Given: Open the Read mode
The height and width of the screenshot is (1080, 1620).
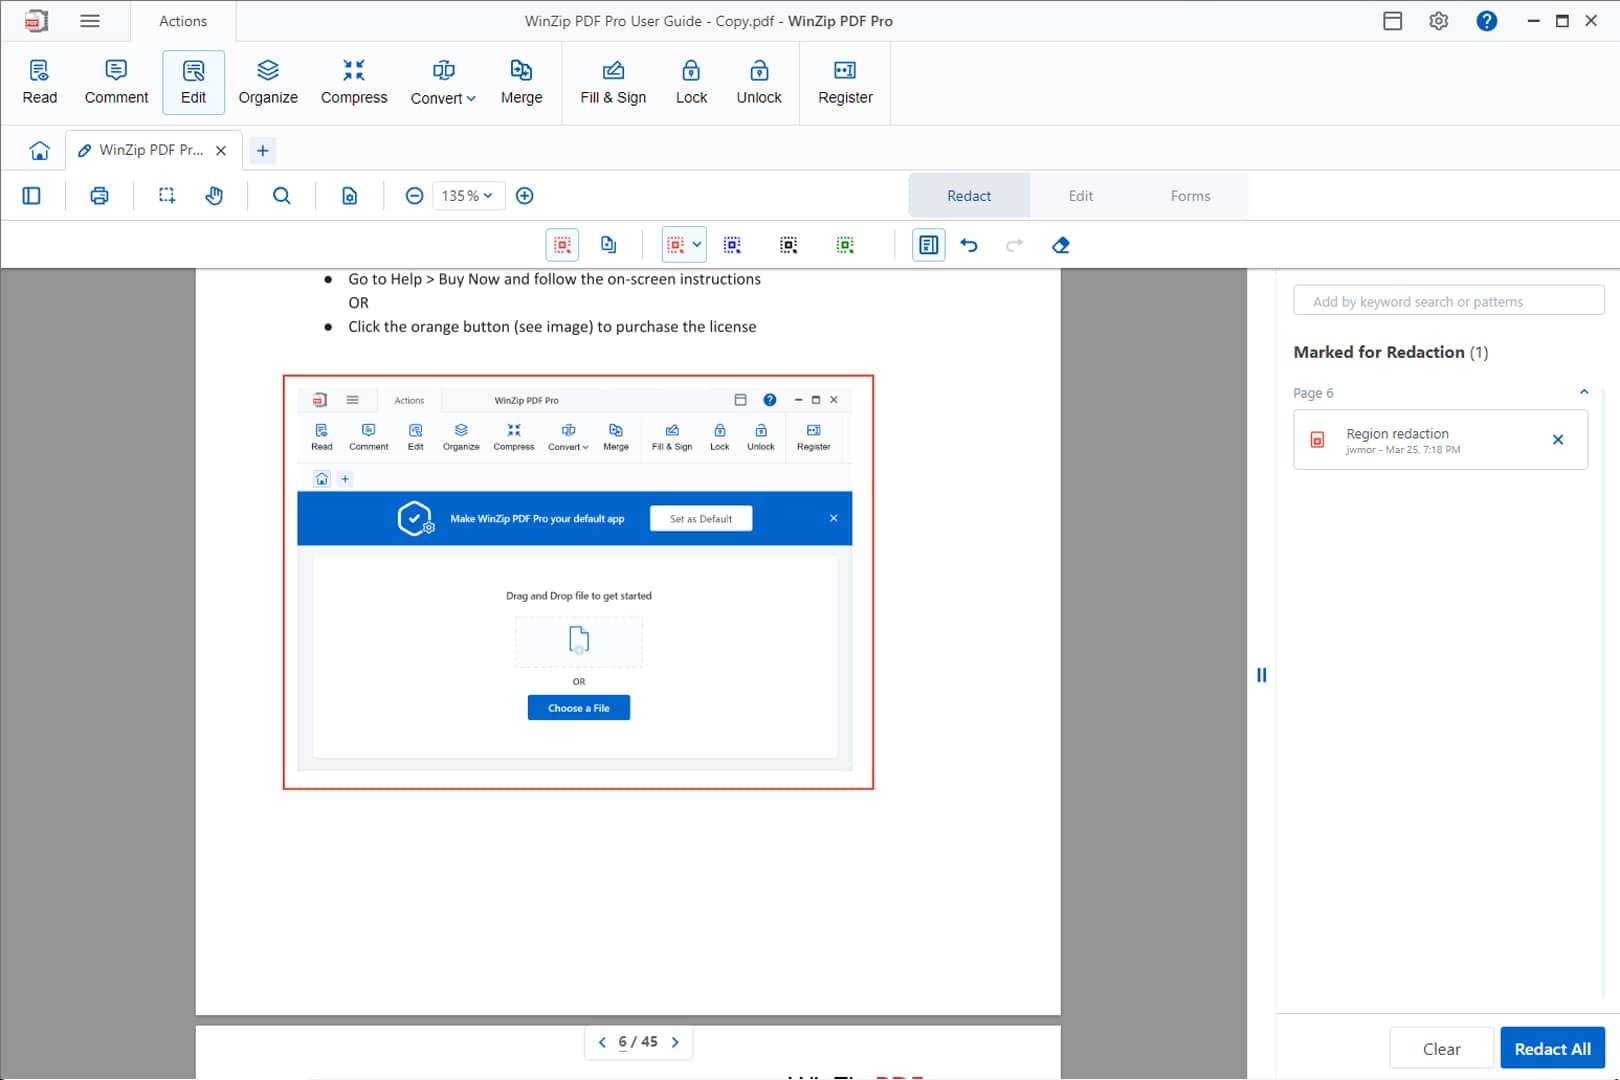Looking at the screenshot, I should [x=39, y=82].
